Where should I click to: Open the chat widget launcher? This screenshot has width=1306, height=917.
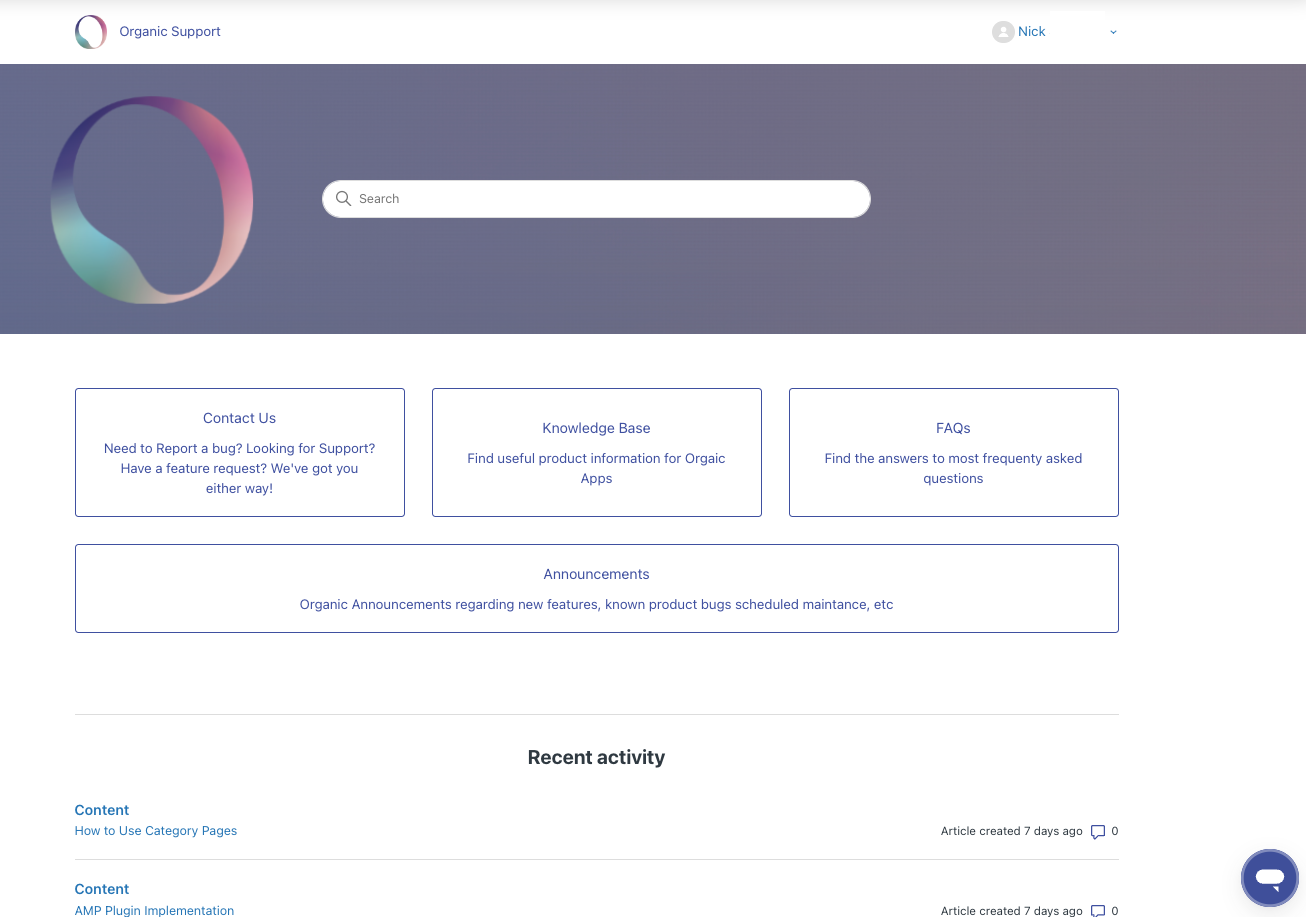point(1270,878)
